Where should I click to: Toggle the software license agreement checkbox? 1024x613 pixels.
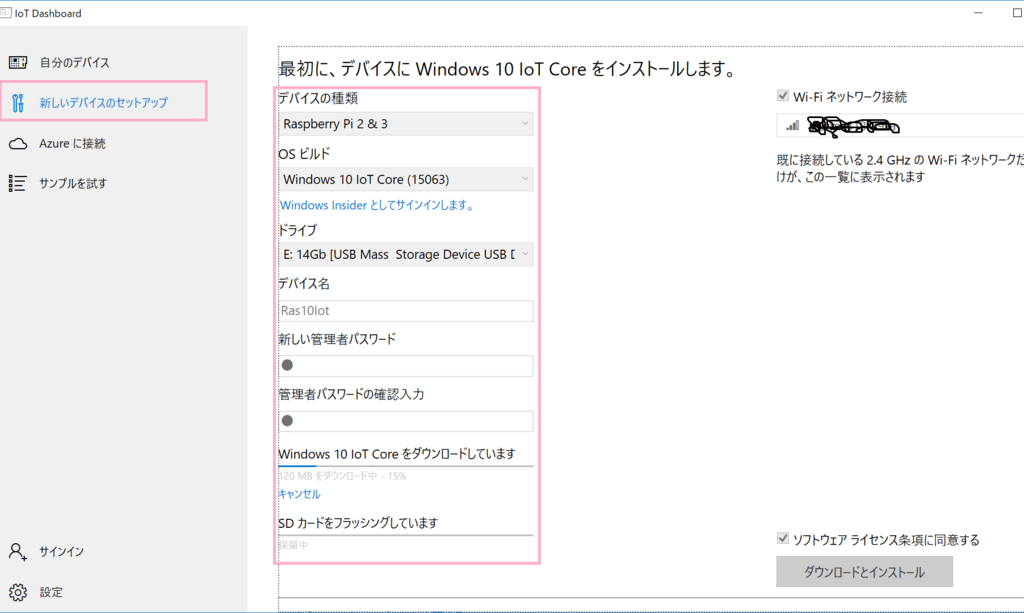782,539
